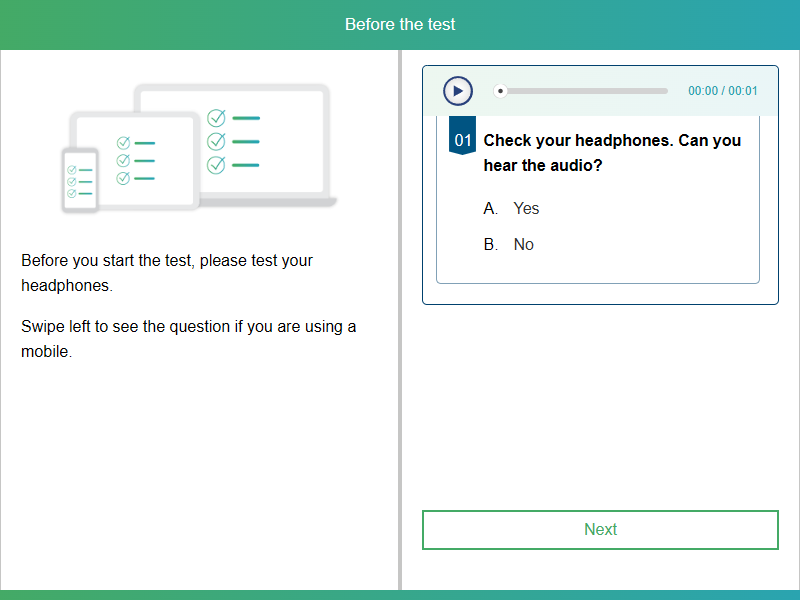Click the "Swipe left to see the question" text

pos(188,339)
